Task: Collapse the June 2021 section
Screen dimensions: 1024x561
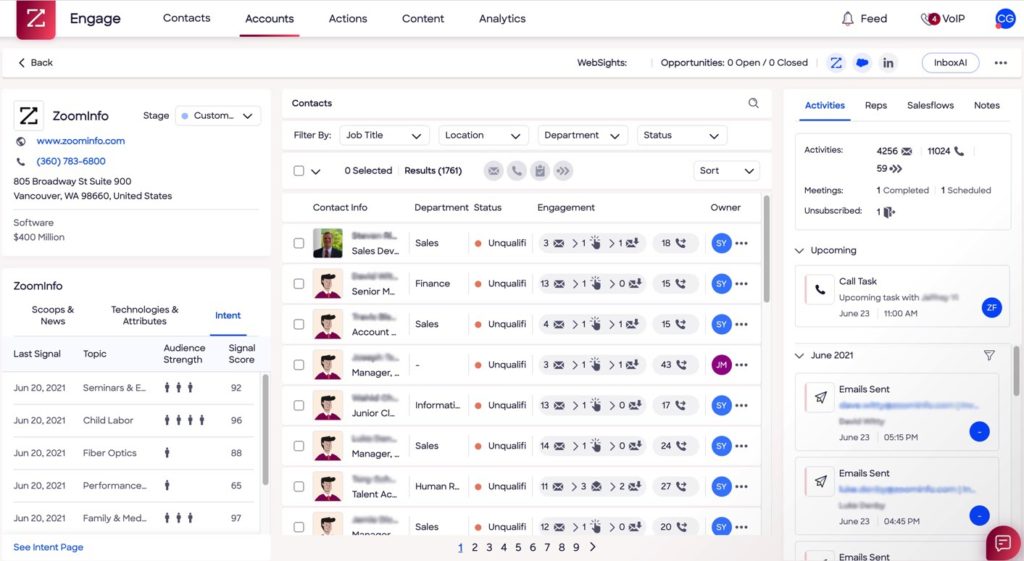Action: 799,356
